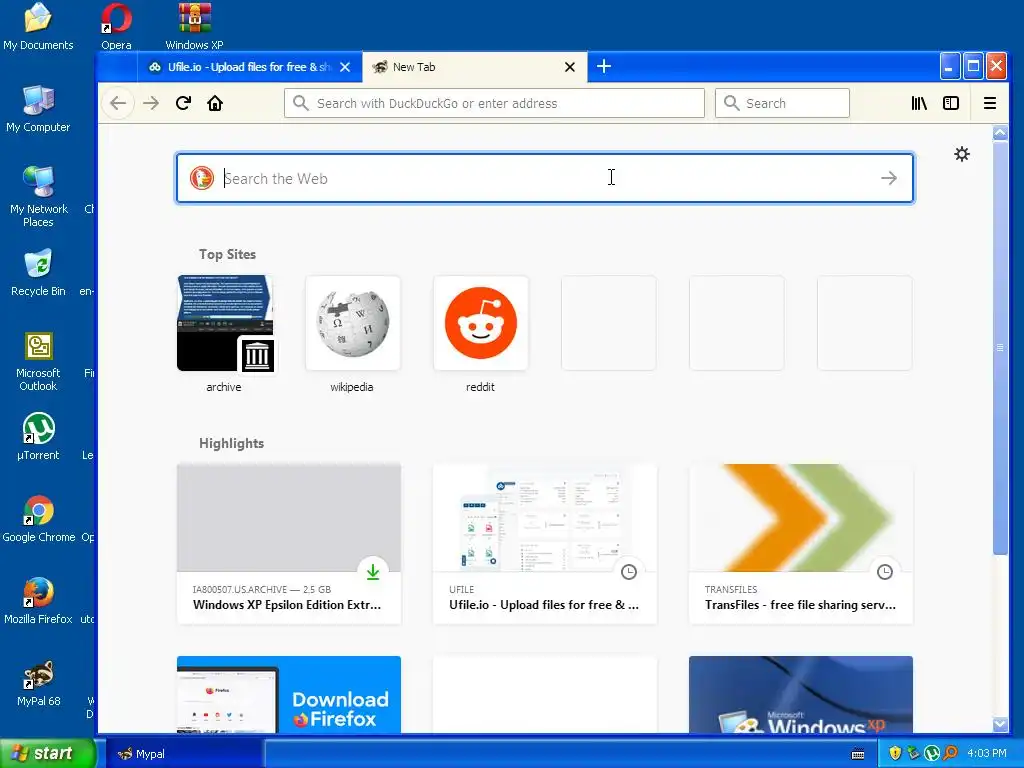Viewport: 1024px width, 768px height.
Task: Click the Highlights heading
Action: pyautogui.click(x=231, y=443)
